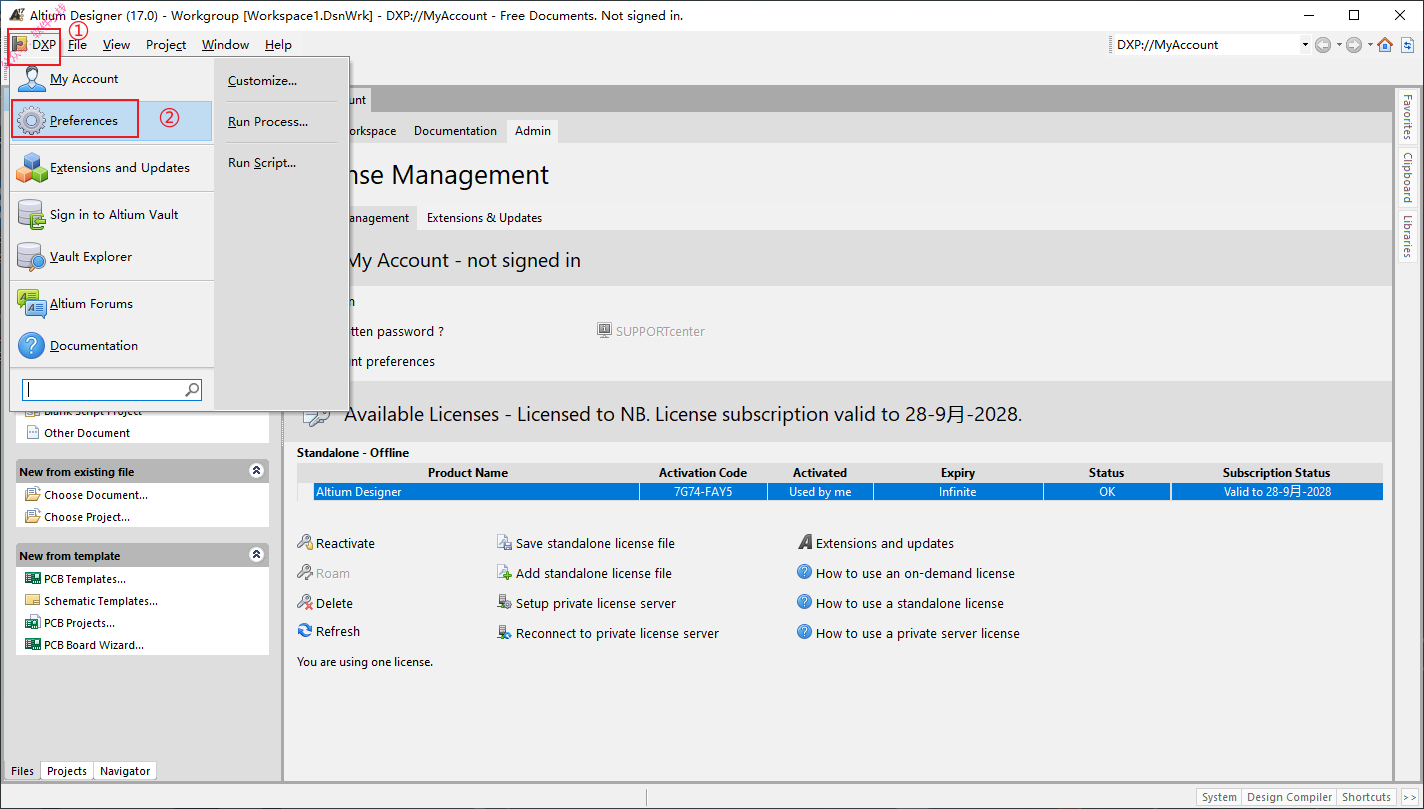
Task: Expand the status bar >> button
Action: pyautogui.click(x=1409, y=797)
